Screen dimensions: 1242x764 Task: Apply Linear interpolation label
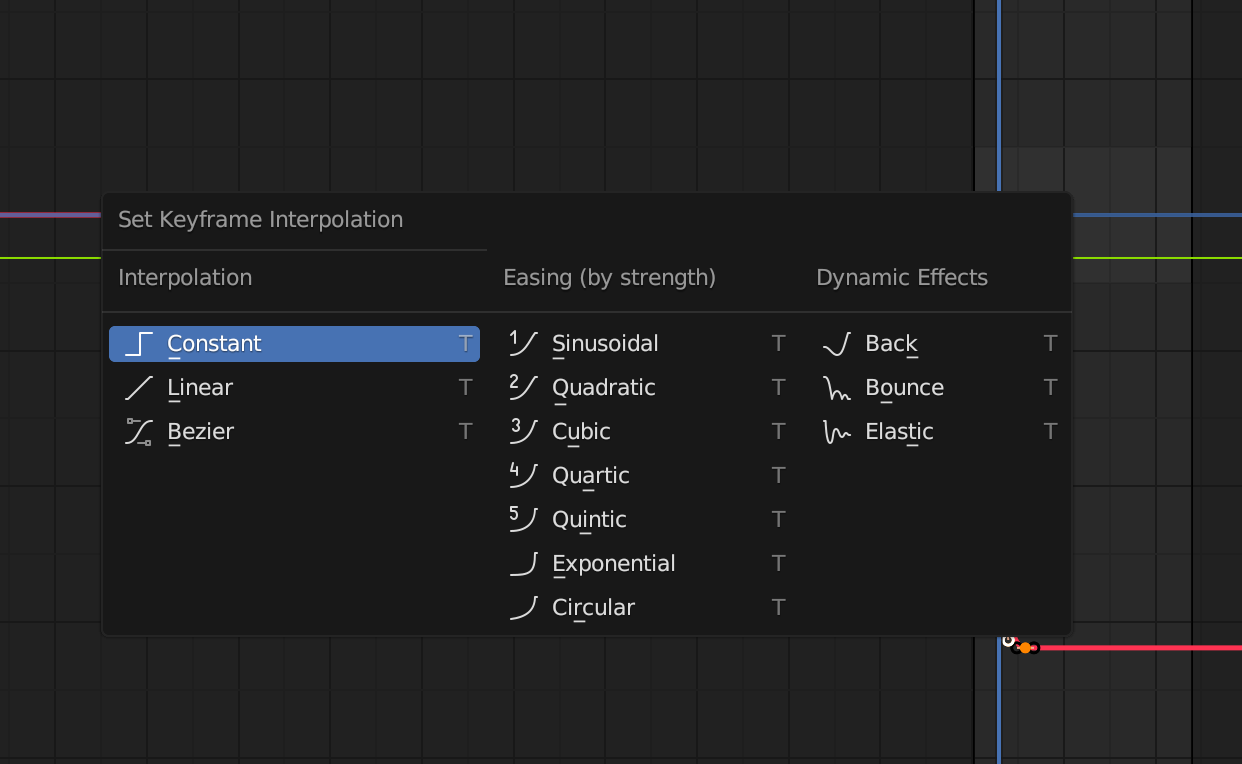[x=200, y=388]
